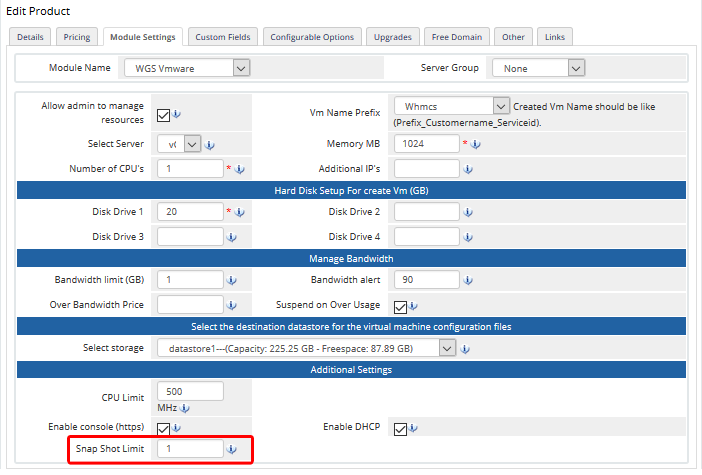The image size is (702, 475).
Task: Click the info icon next to Snap Shot Limit
Action: pyautogui.click(x=232, y=449)
